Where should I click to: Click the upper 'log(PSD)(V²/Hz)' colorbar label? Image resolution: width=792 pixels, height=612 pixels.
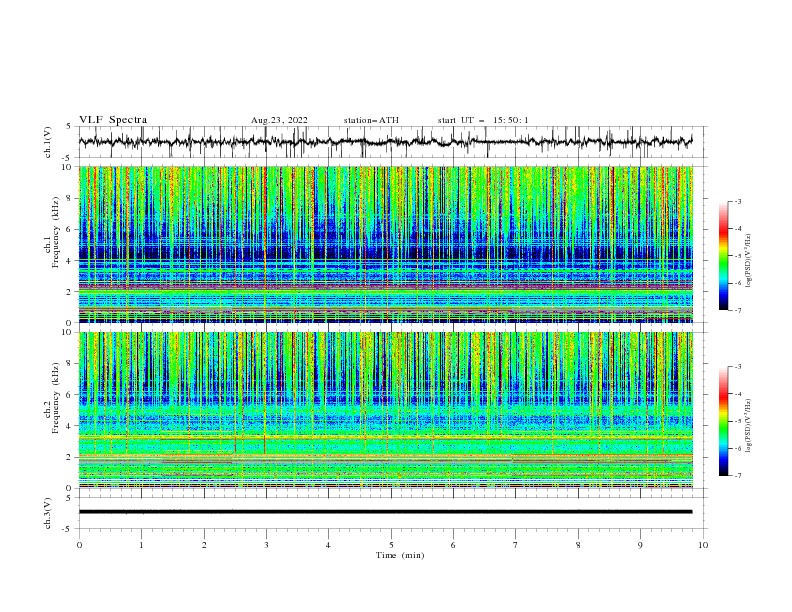click(749, 261)
